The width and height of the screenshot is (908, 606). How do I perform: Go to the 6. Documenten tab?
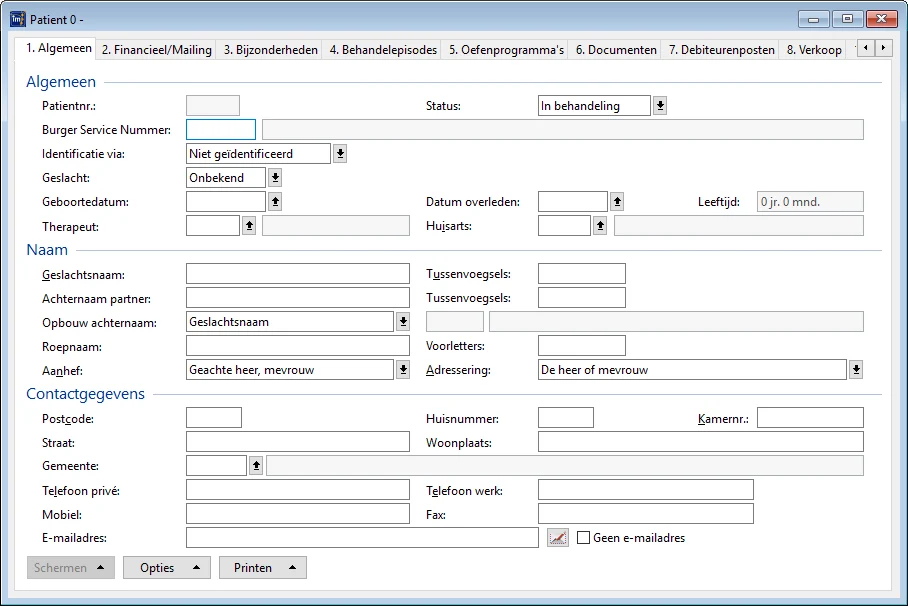[x=616, y=50]
